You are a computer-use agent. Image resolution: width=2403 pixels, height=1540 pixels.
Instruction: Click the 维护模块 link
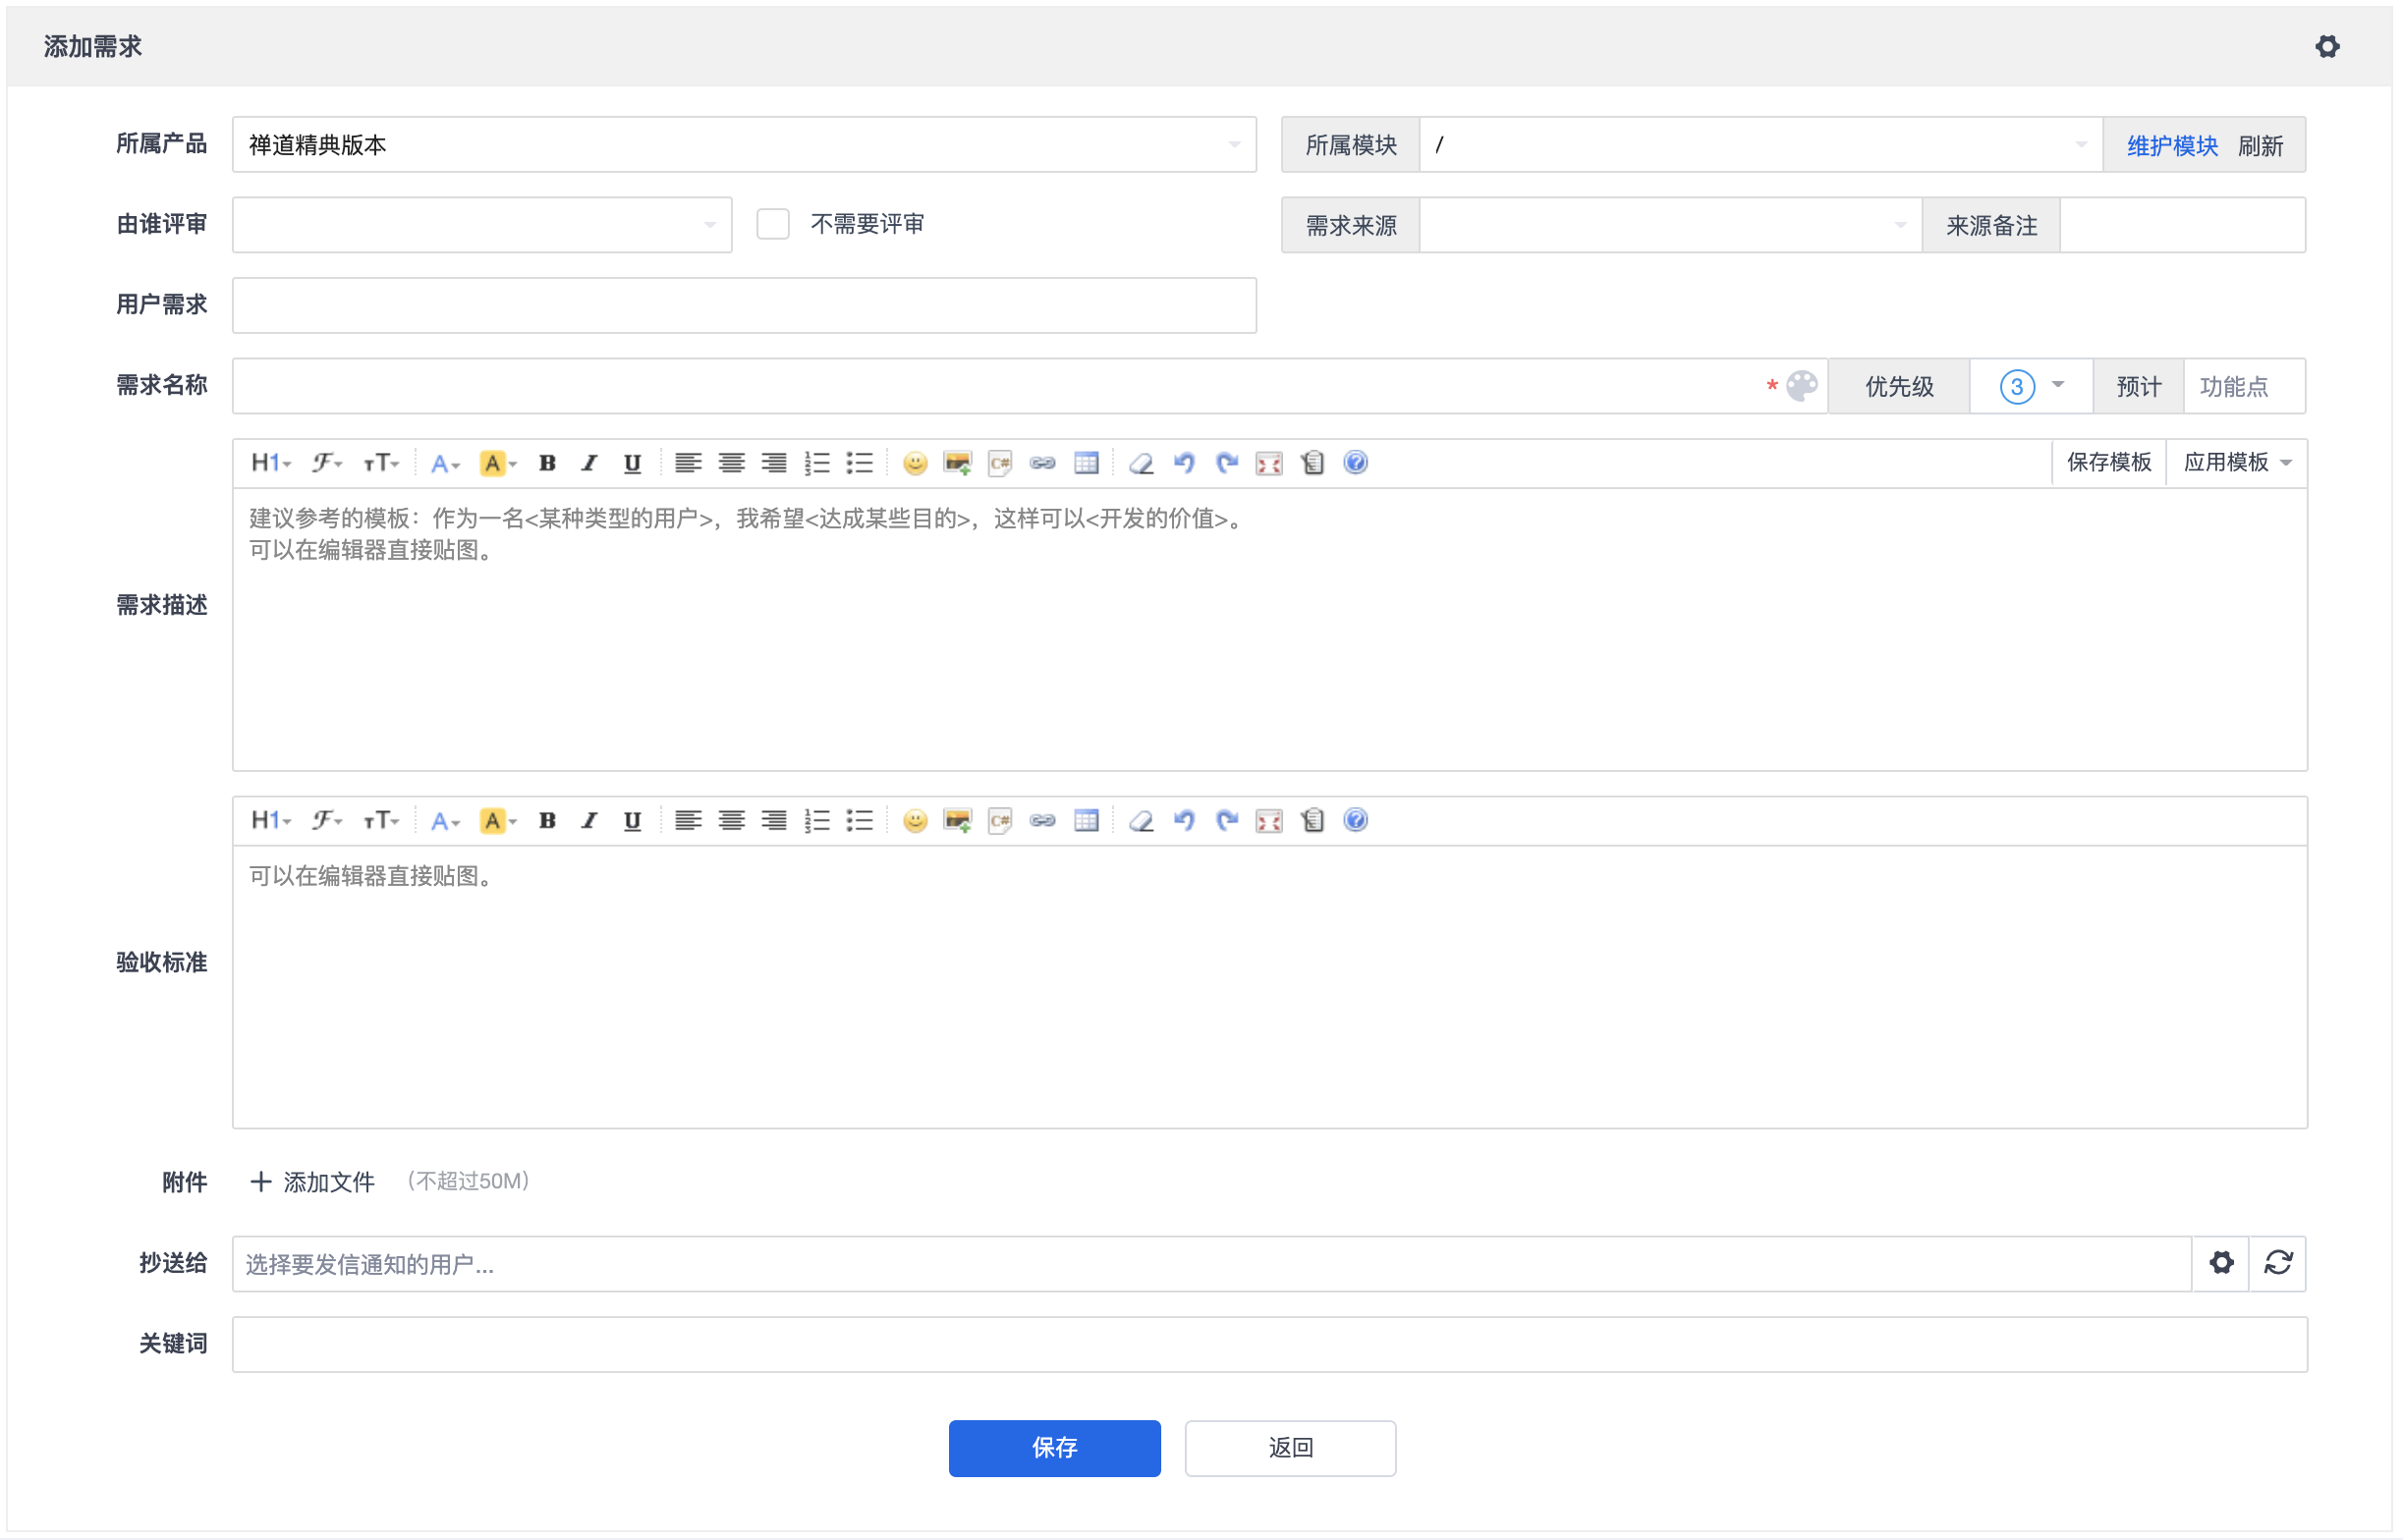[2171, 146]
